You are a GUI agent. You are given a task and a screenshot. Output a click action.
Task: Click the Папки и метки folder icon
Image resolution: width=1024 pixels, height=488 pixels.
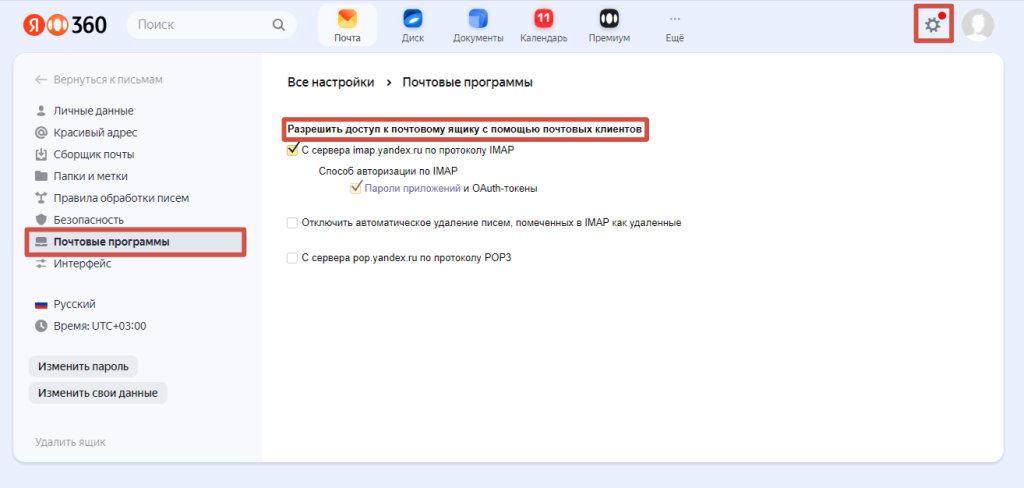[41, 176]
